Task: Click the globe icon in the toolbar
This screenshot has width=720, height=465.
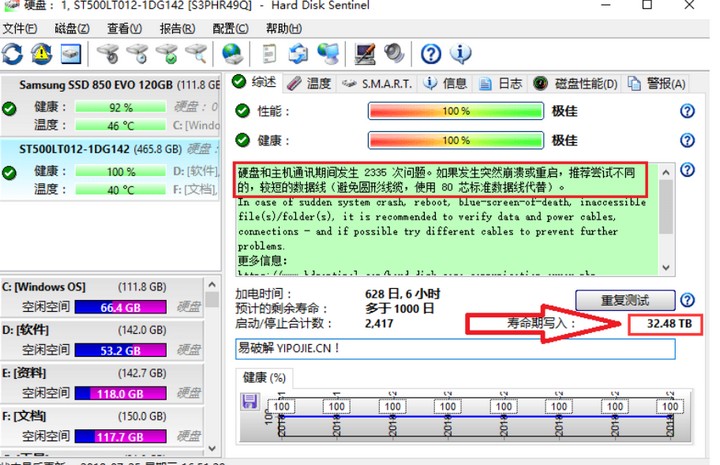Action: point(232,52)
